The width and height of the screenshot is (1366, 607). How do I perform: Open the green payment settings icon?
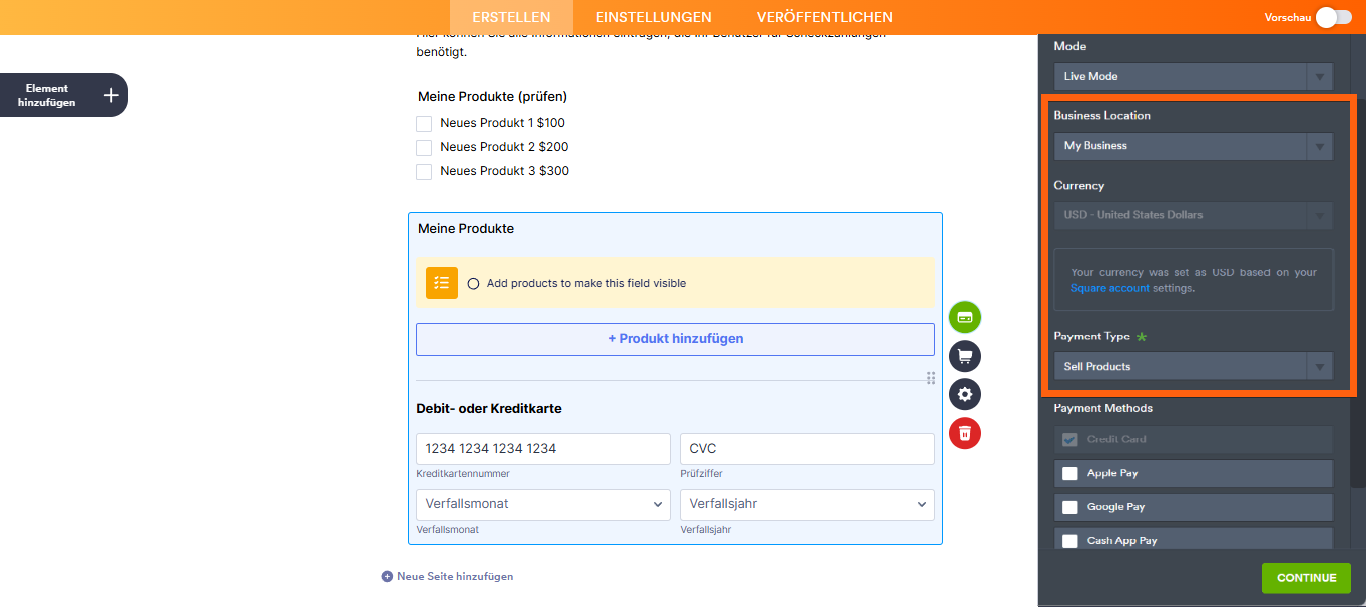point(965,317)
